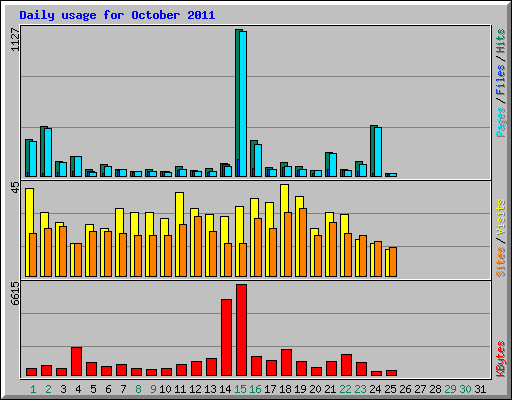Viewport: 512px width, 400px height.
Task: Click day label 12 on the x-axis
Action: coord(195,389)
